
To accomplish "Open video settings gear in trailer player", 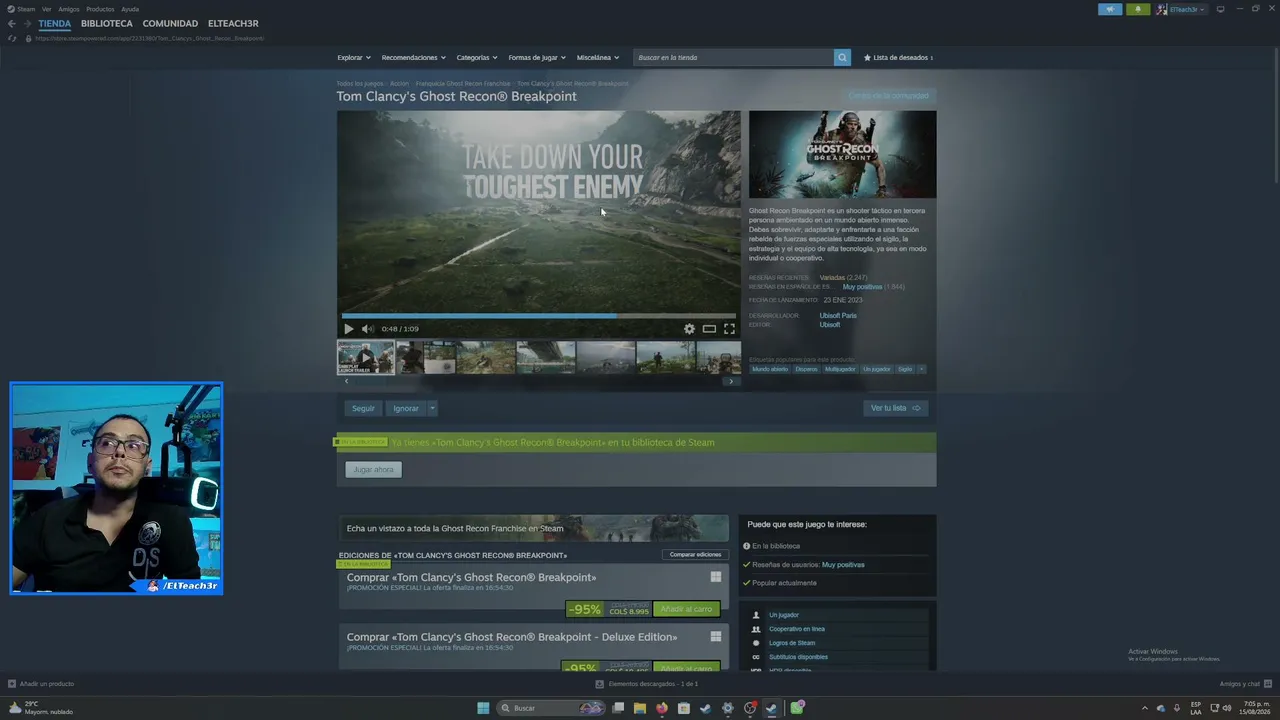I will click(689, 329).
